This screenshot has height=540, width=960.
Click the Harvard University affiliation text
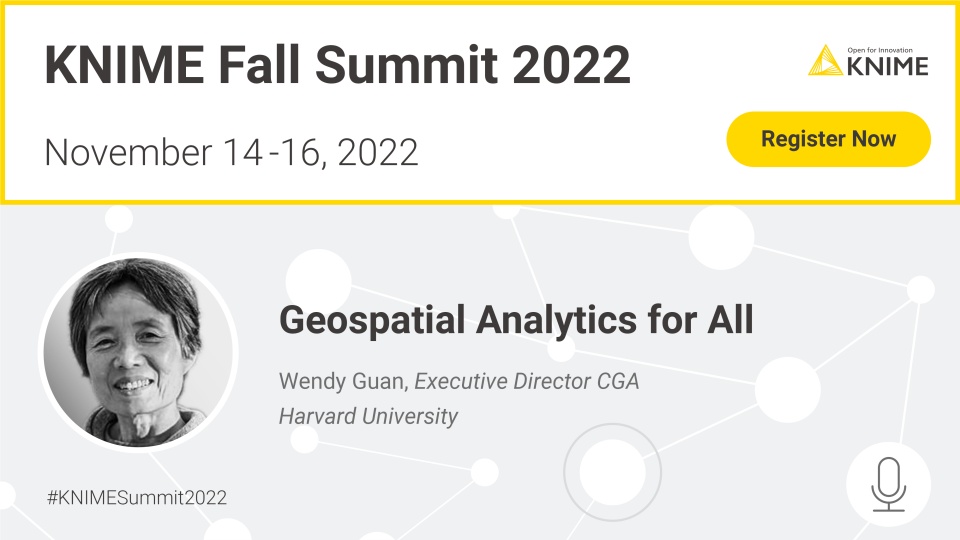pos(368,416)
